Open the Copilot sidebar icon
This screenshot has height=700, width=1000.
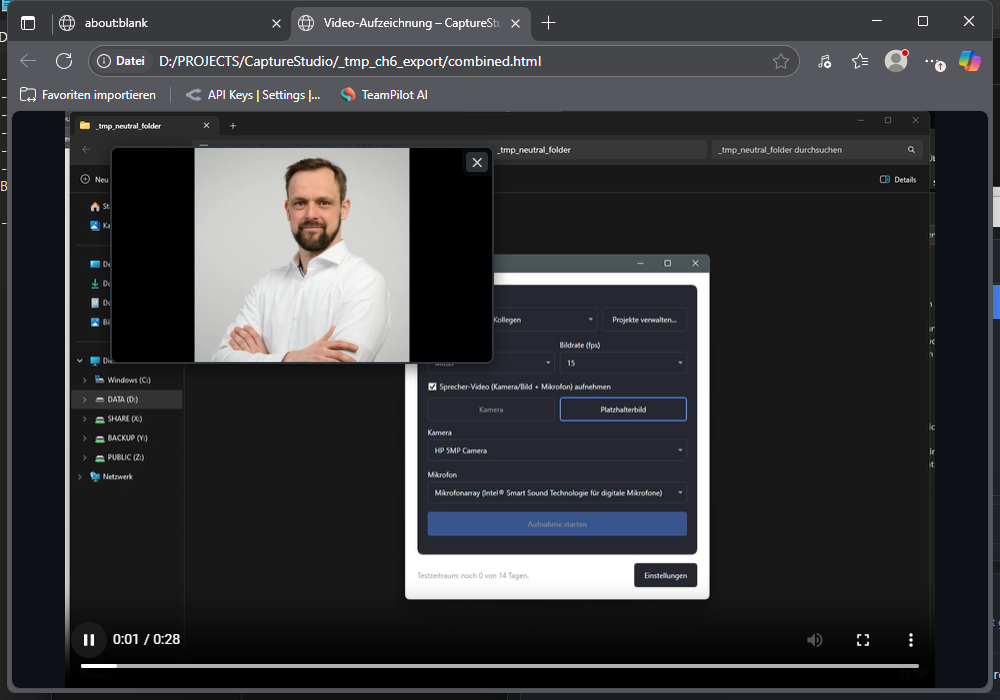click(969, 61)
